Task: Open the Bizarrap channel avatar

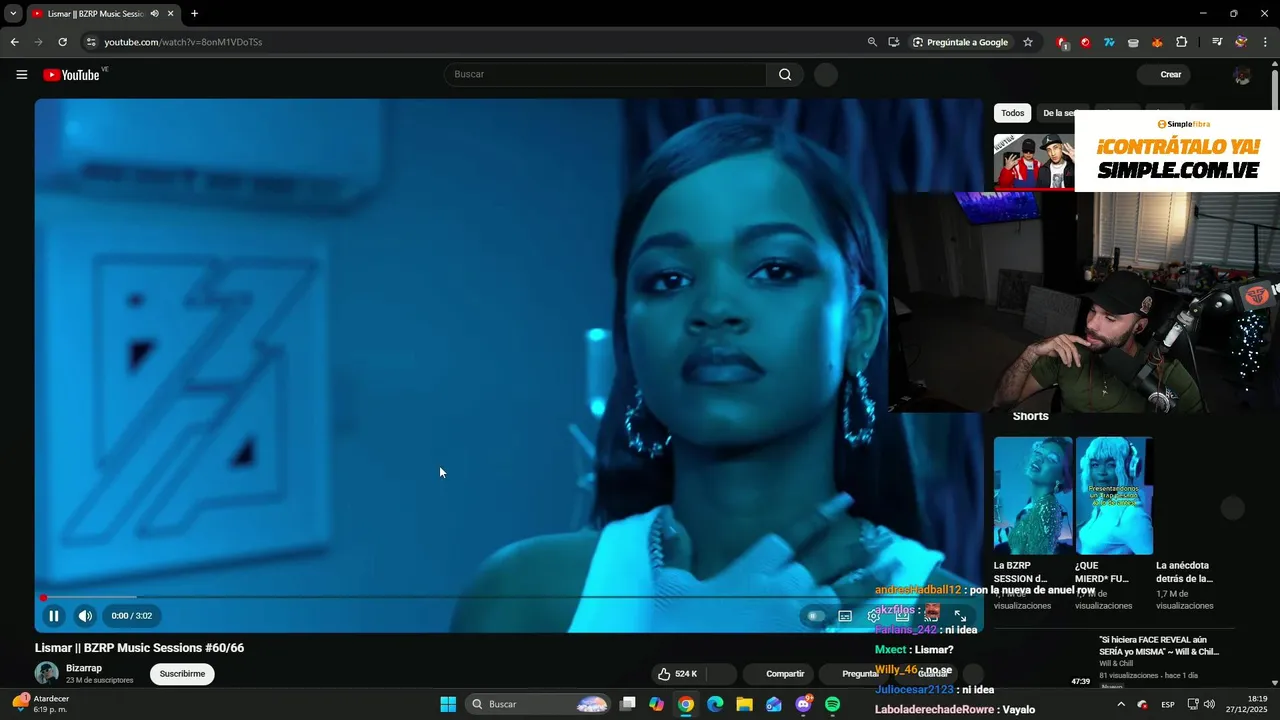Action: coord(47,673)
